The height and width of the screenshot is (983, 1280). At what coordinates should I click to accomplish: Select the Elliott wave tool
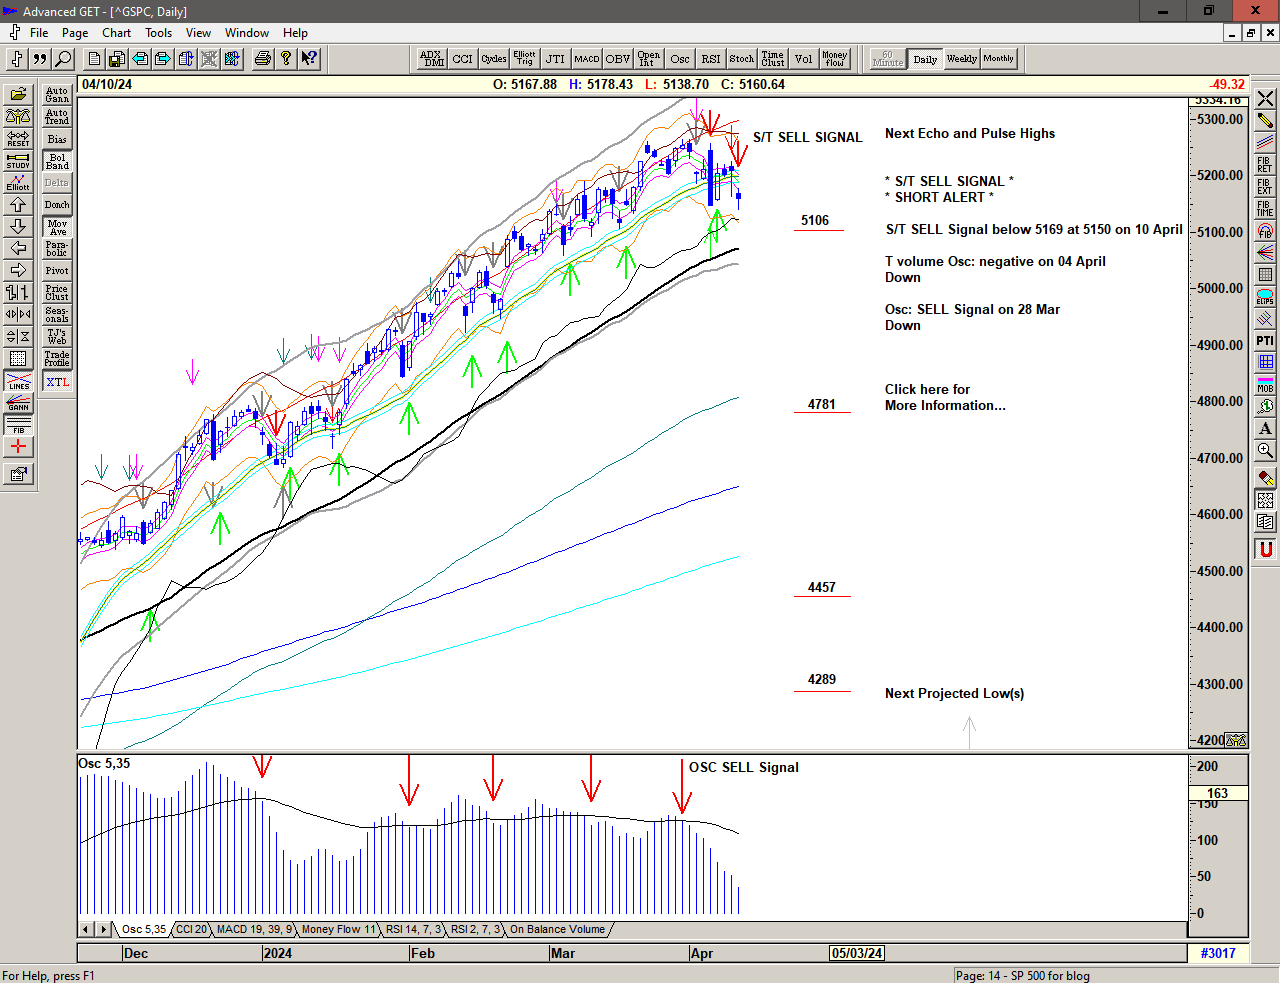(18, 182)
